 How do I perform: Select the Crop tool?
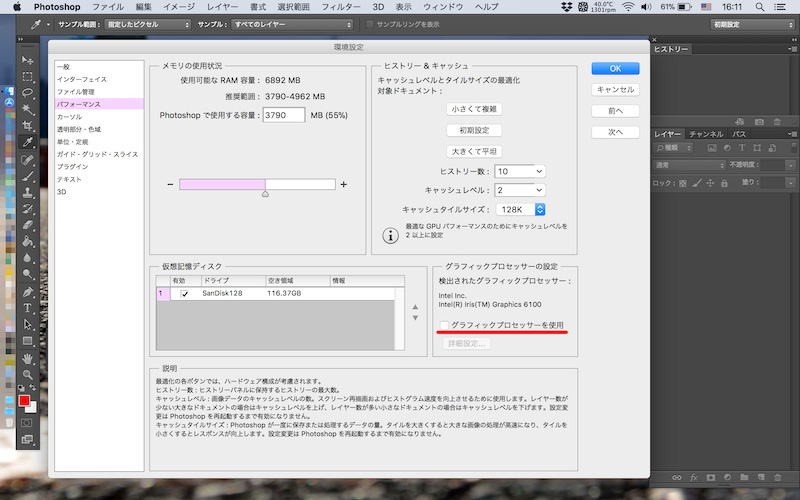tap(28, 126)
